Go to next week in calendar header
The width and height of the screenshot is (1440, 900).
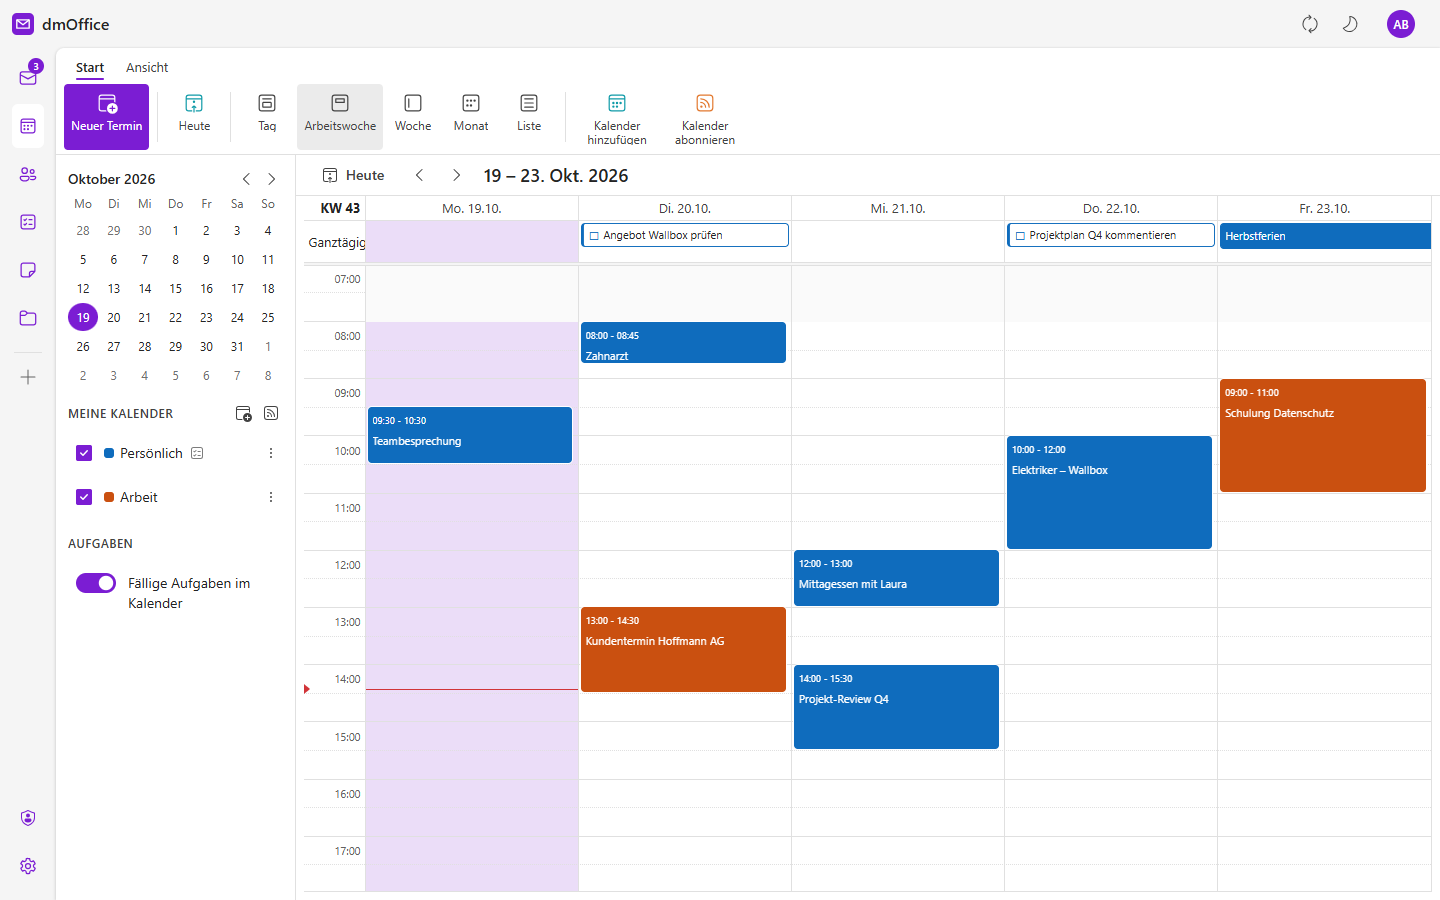[x=457, y=175]
